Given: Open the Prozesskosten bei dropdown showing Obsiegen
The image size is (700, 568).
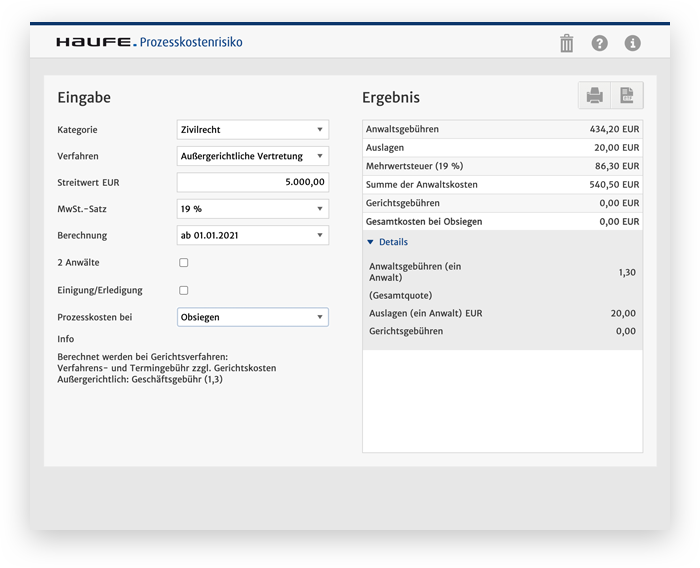Looking at the screenshot, I should (252, 317).
